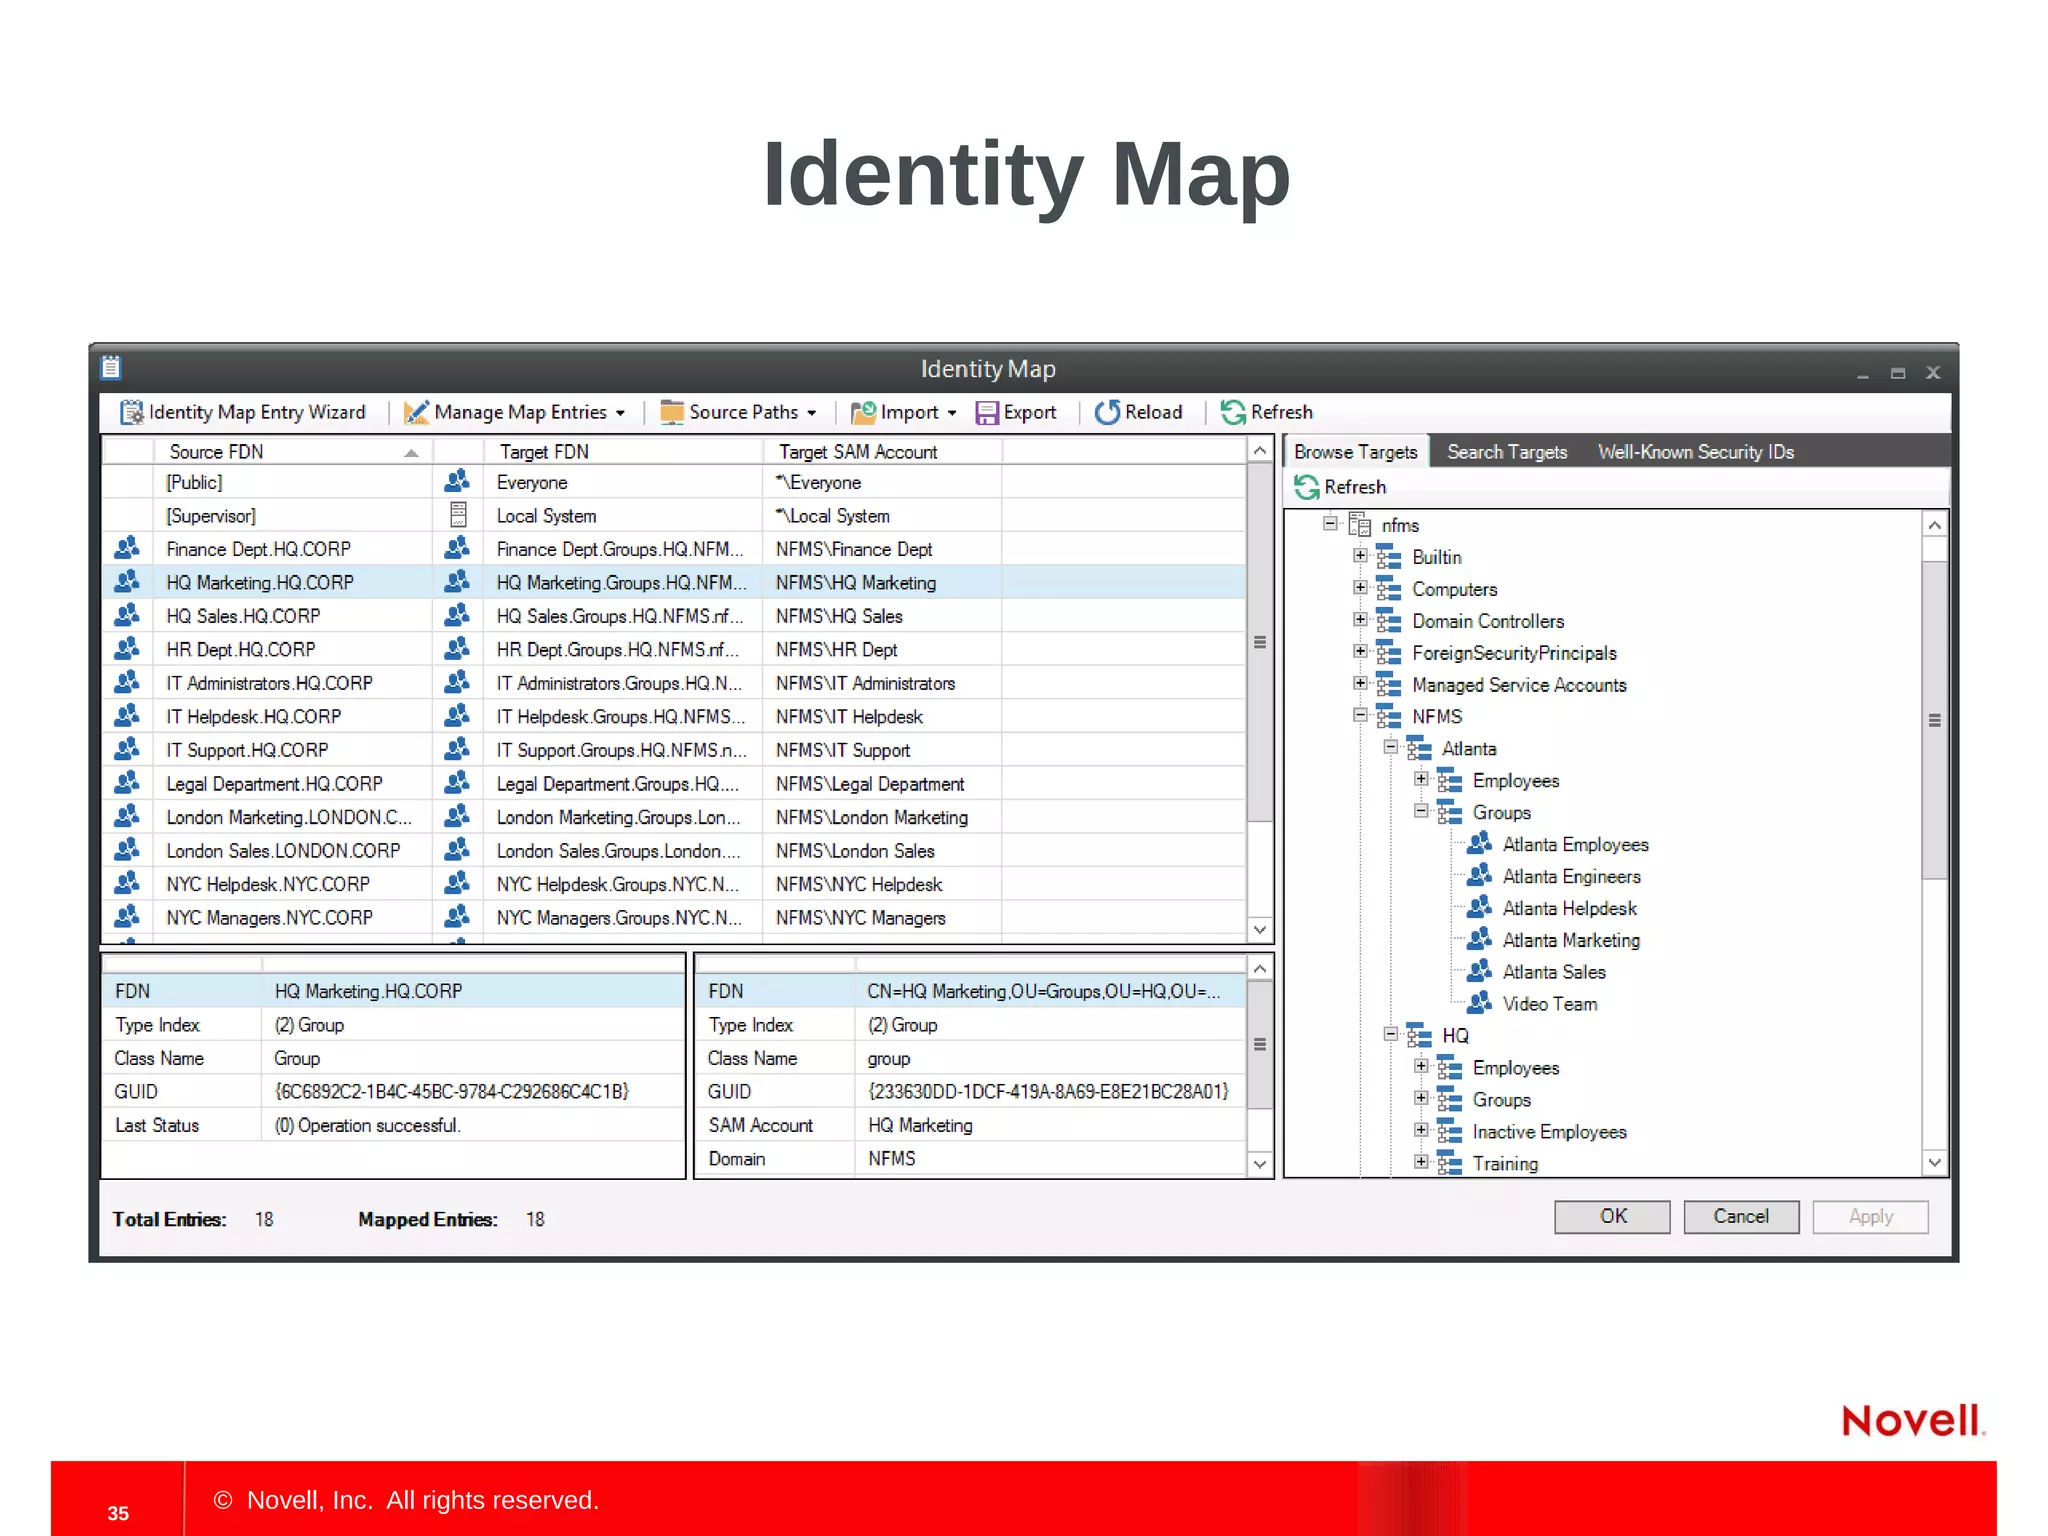This screenshot has width=2048, height=1536.
Task: Sort by Target FDN column header
Action: [623, 452]
